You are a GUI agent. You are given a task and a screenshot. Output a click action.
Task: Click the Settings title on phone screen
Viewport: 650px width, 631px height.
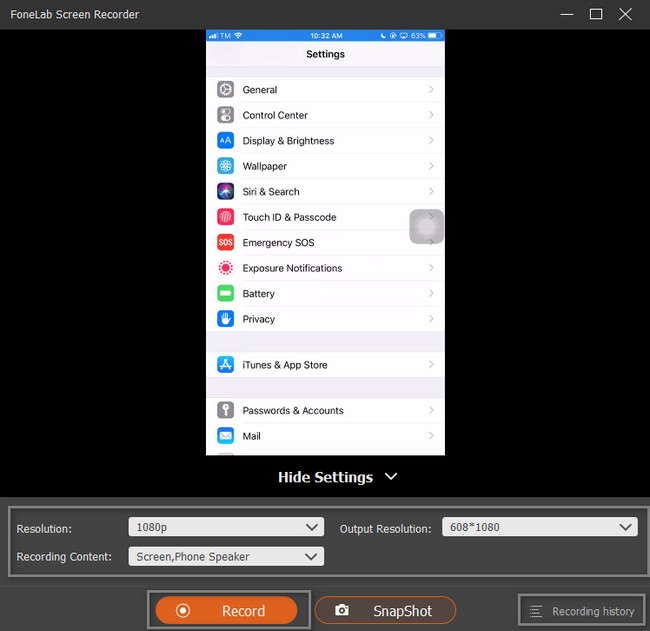[325, 54]
